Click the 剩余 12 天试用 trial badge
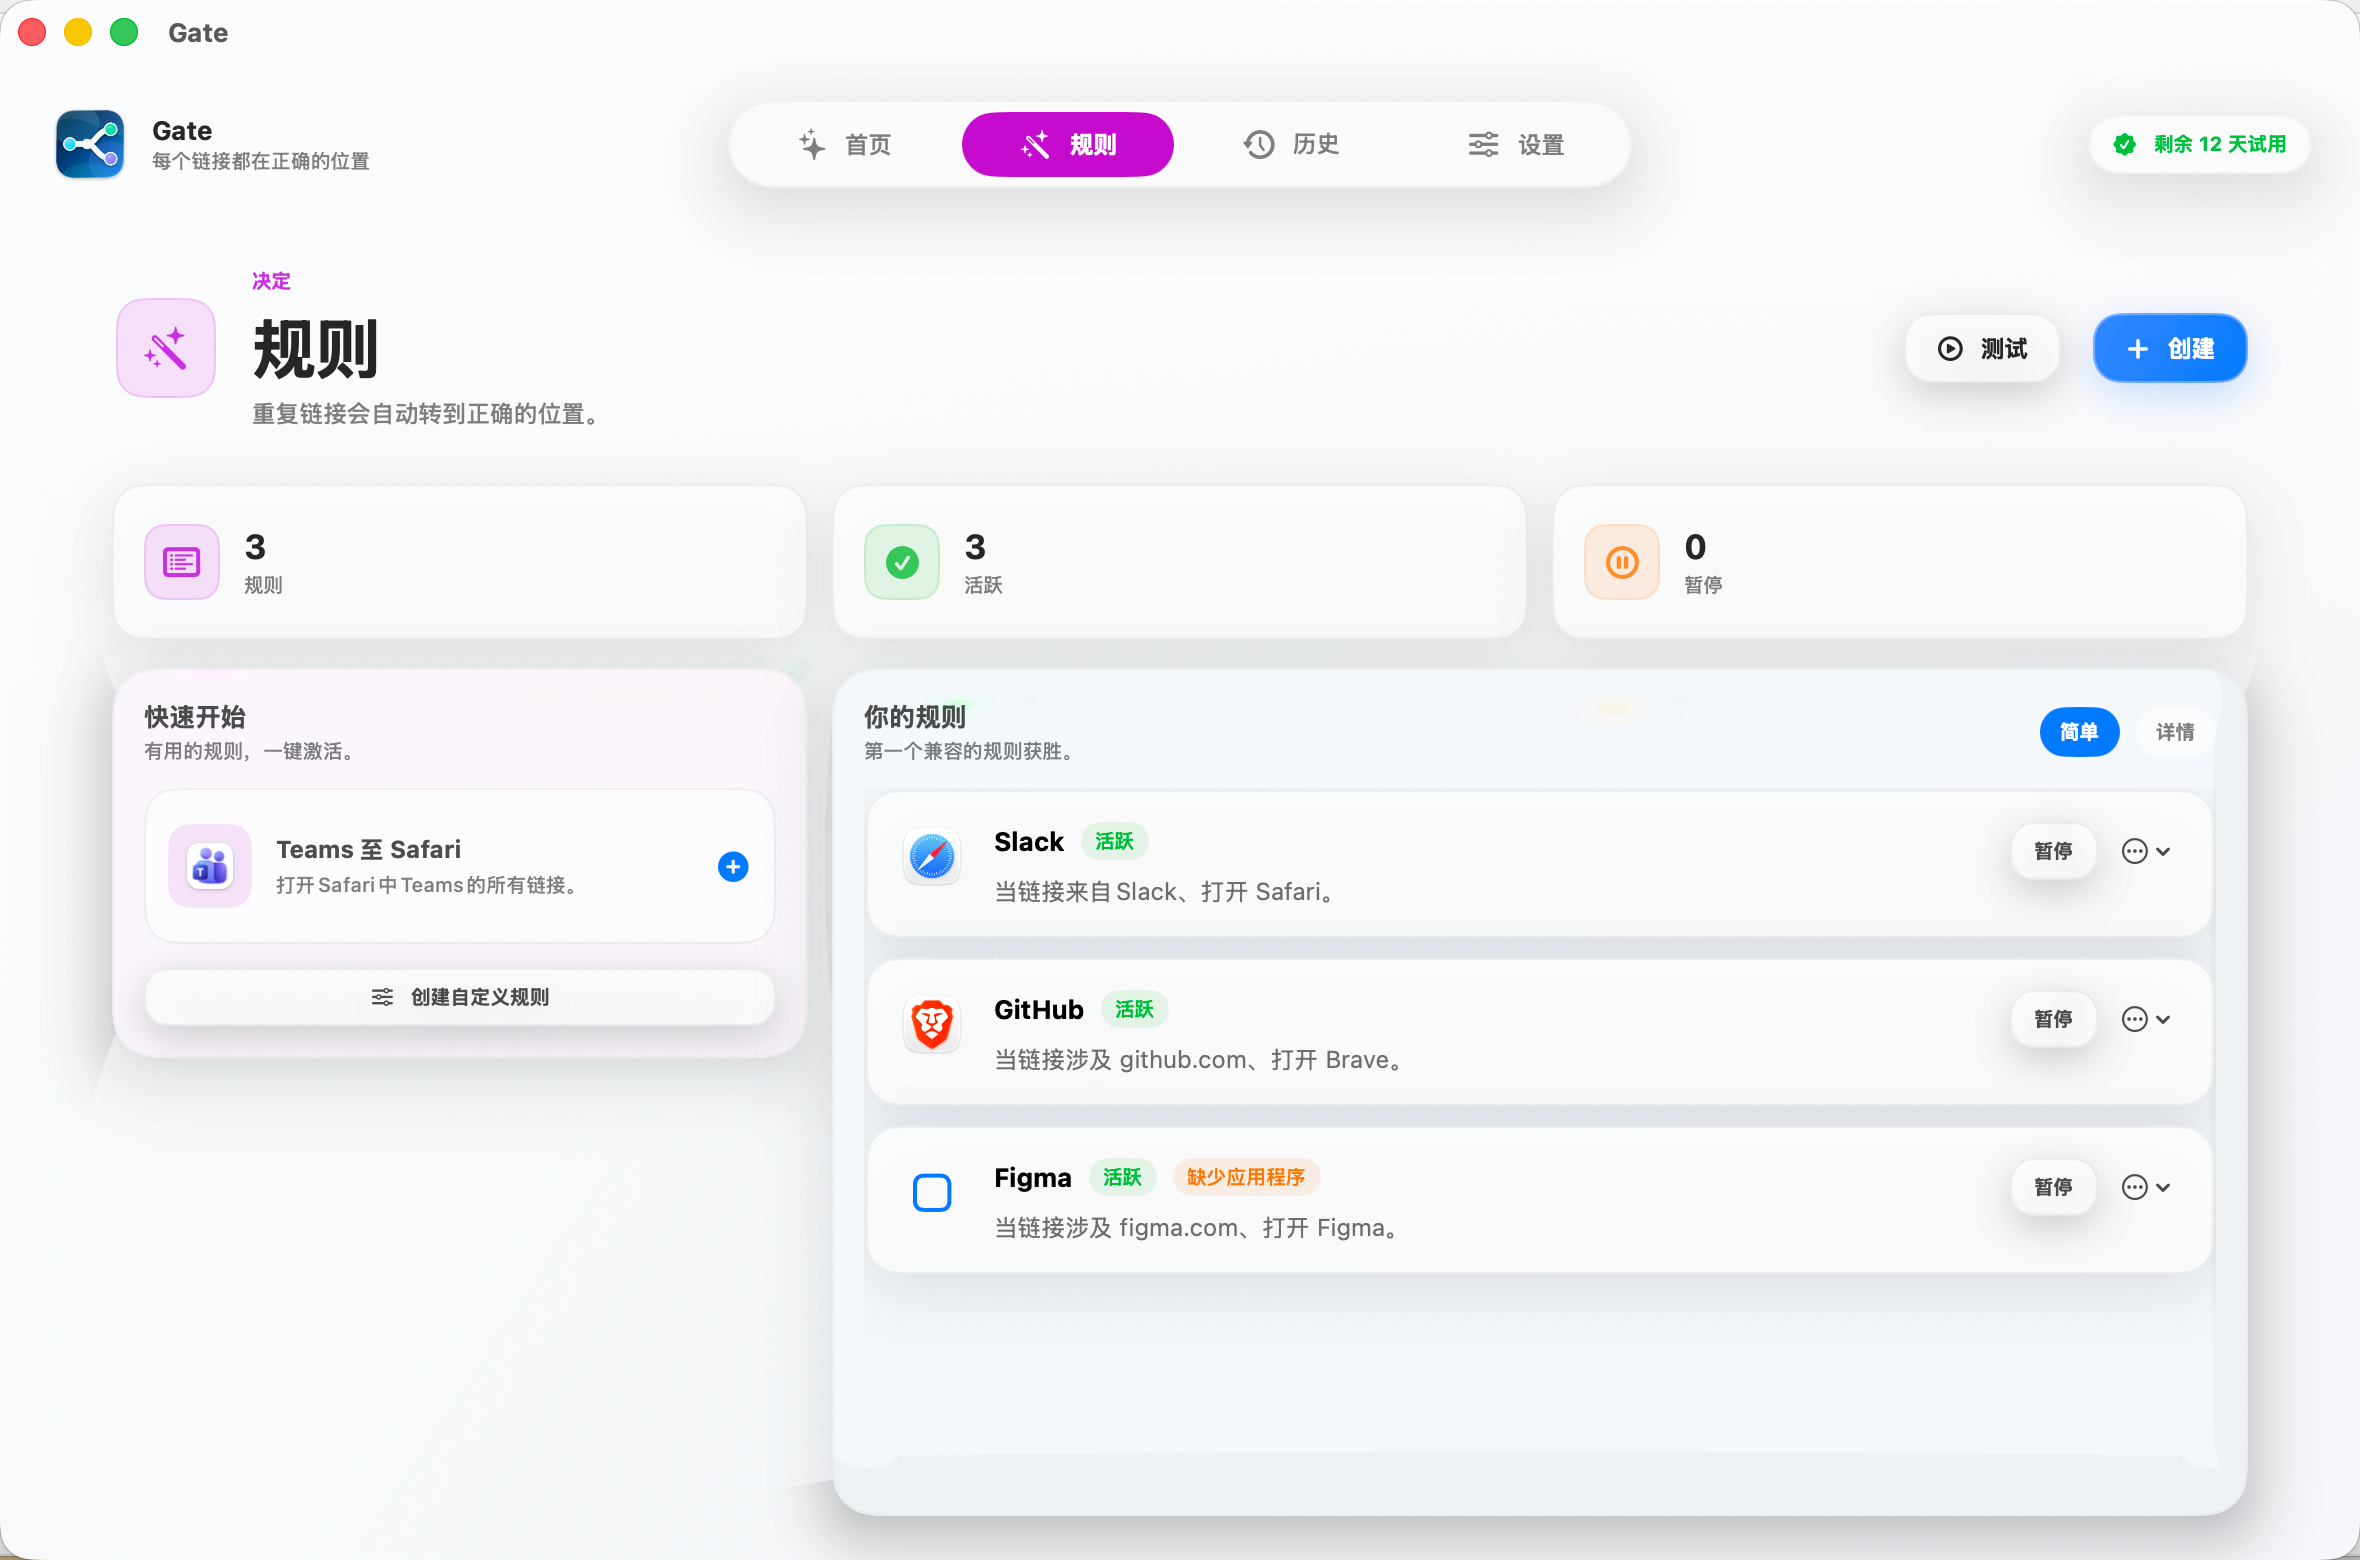Viewport: 2360px width, 1560px height. click(x=2200, y=144)
